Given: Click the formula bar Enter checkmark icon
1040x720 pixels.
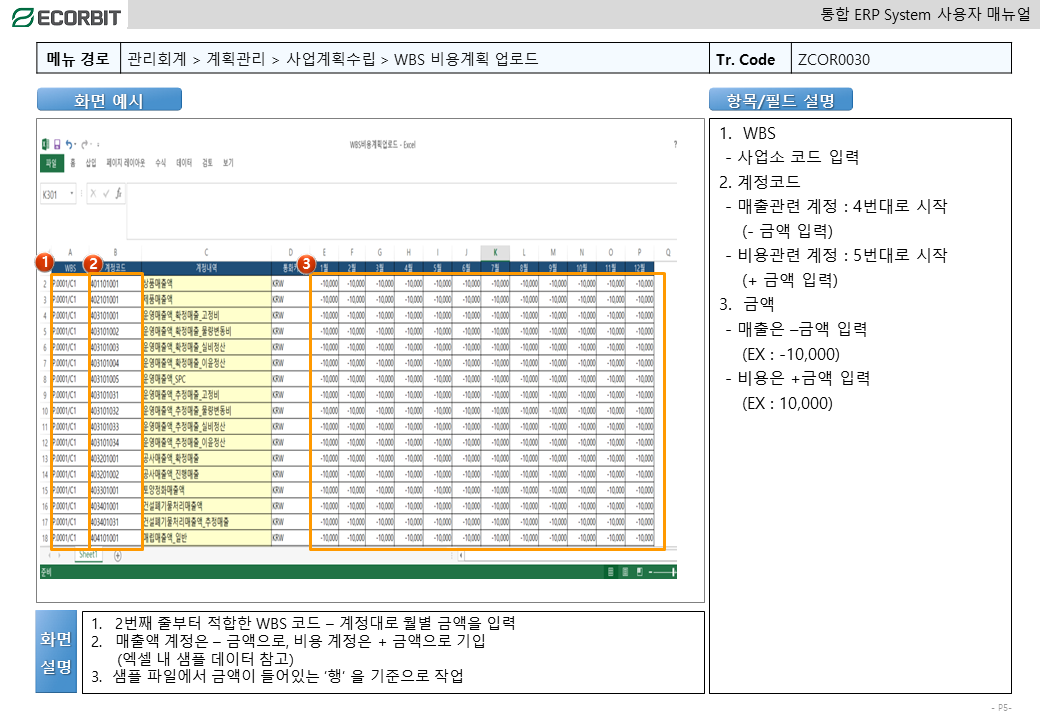Looking at the screenshot, I should (105, 194).
